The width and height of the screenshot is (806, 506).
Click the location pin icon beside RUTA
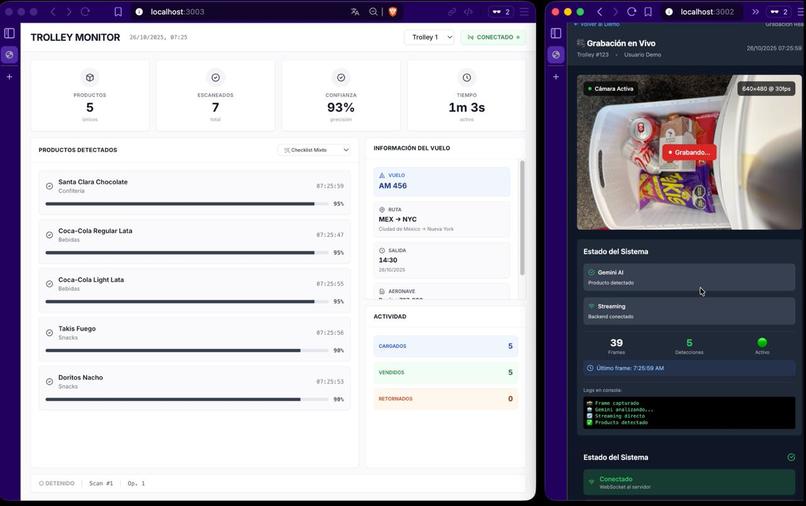(382, 210)
